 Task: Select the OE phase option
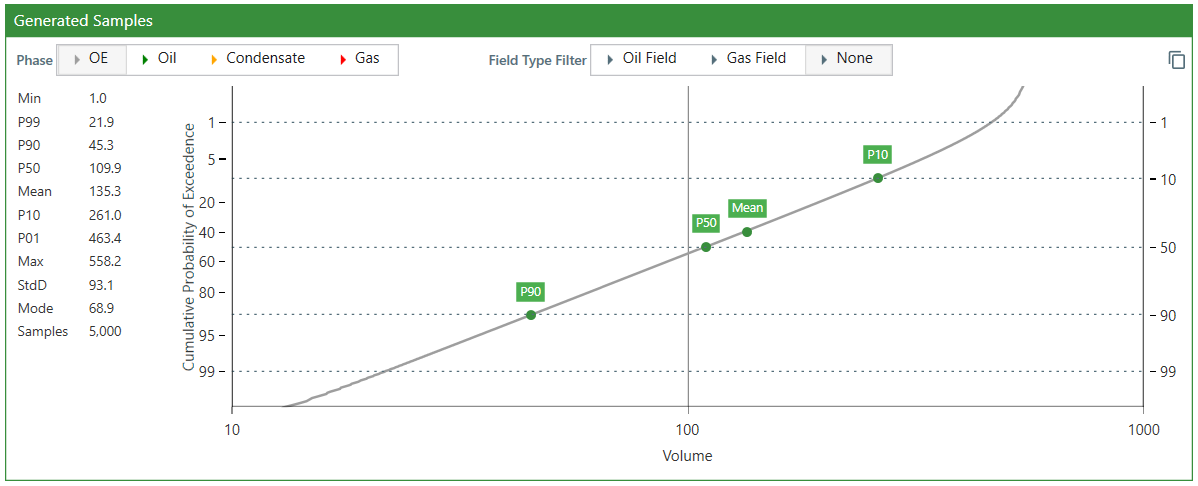pyautogui.click(x=92, y=59)
